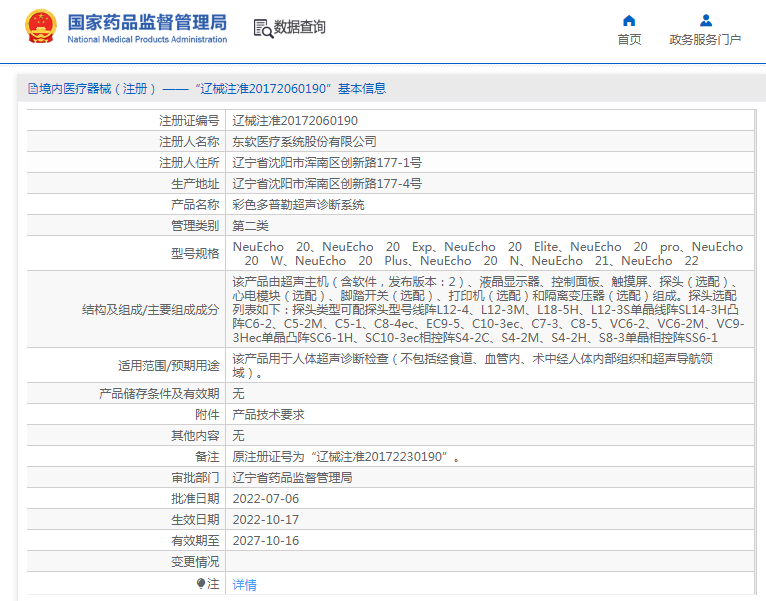Click the 注册人住所 row label

point(189,163)
